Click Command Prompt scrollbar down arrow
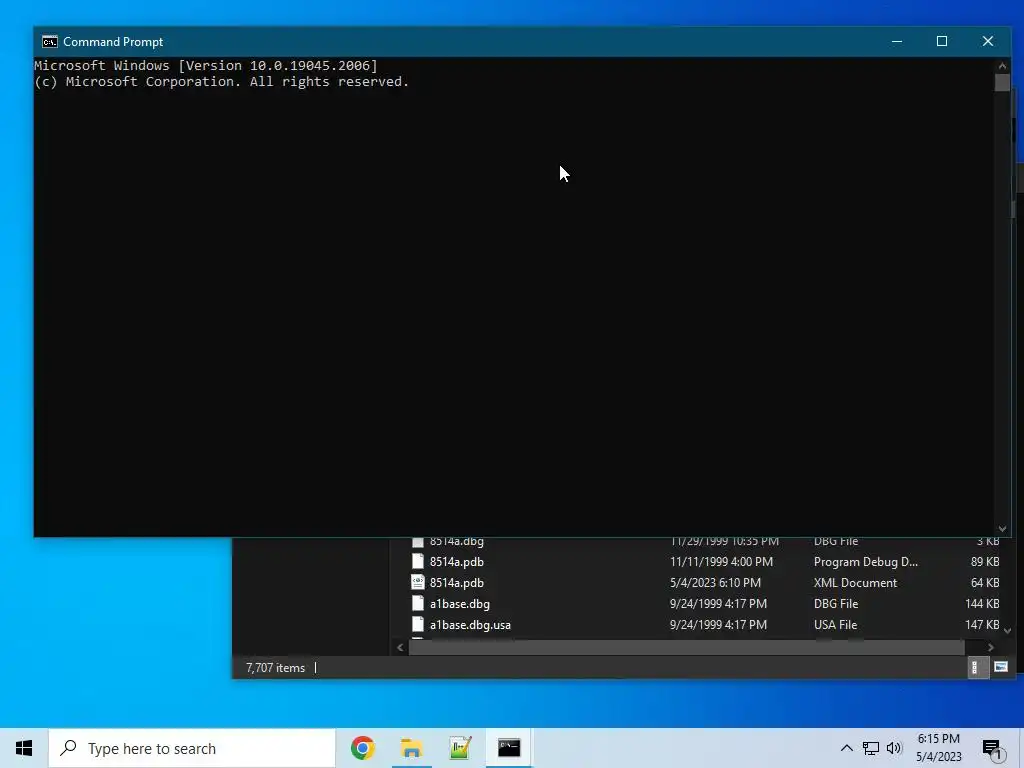 [1002, 529]
